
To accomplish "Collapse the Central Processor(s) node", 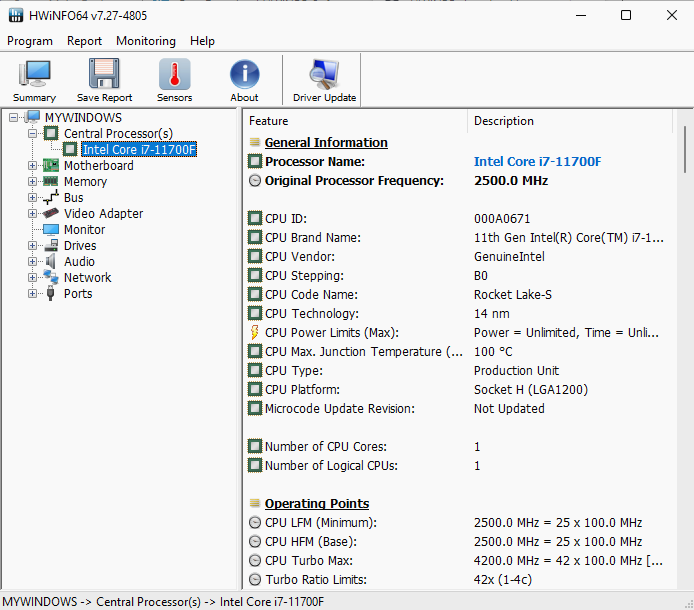I will coord(33,134).
